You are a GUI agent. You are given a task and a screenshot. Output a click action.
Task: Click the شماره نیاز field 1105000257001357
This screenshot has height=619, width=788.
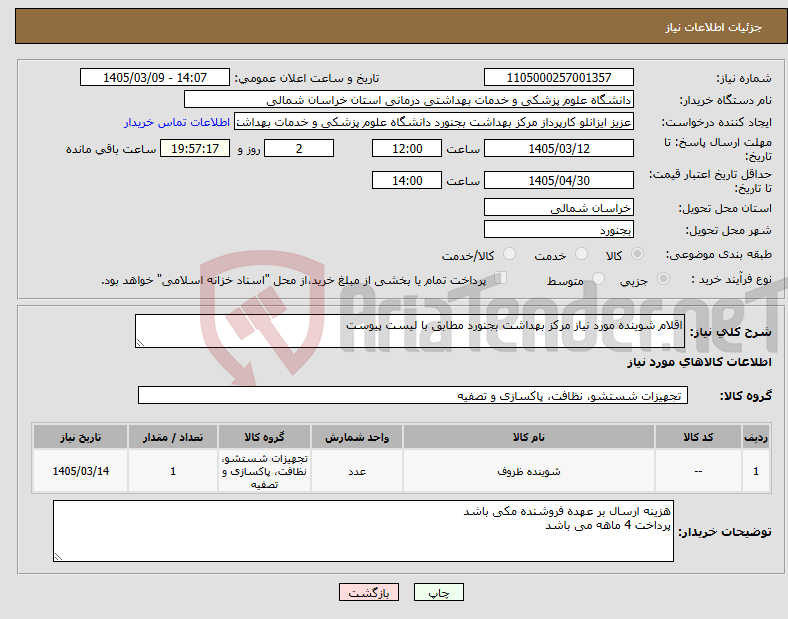tap(558, 77)
